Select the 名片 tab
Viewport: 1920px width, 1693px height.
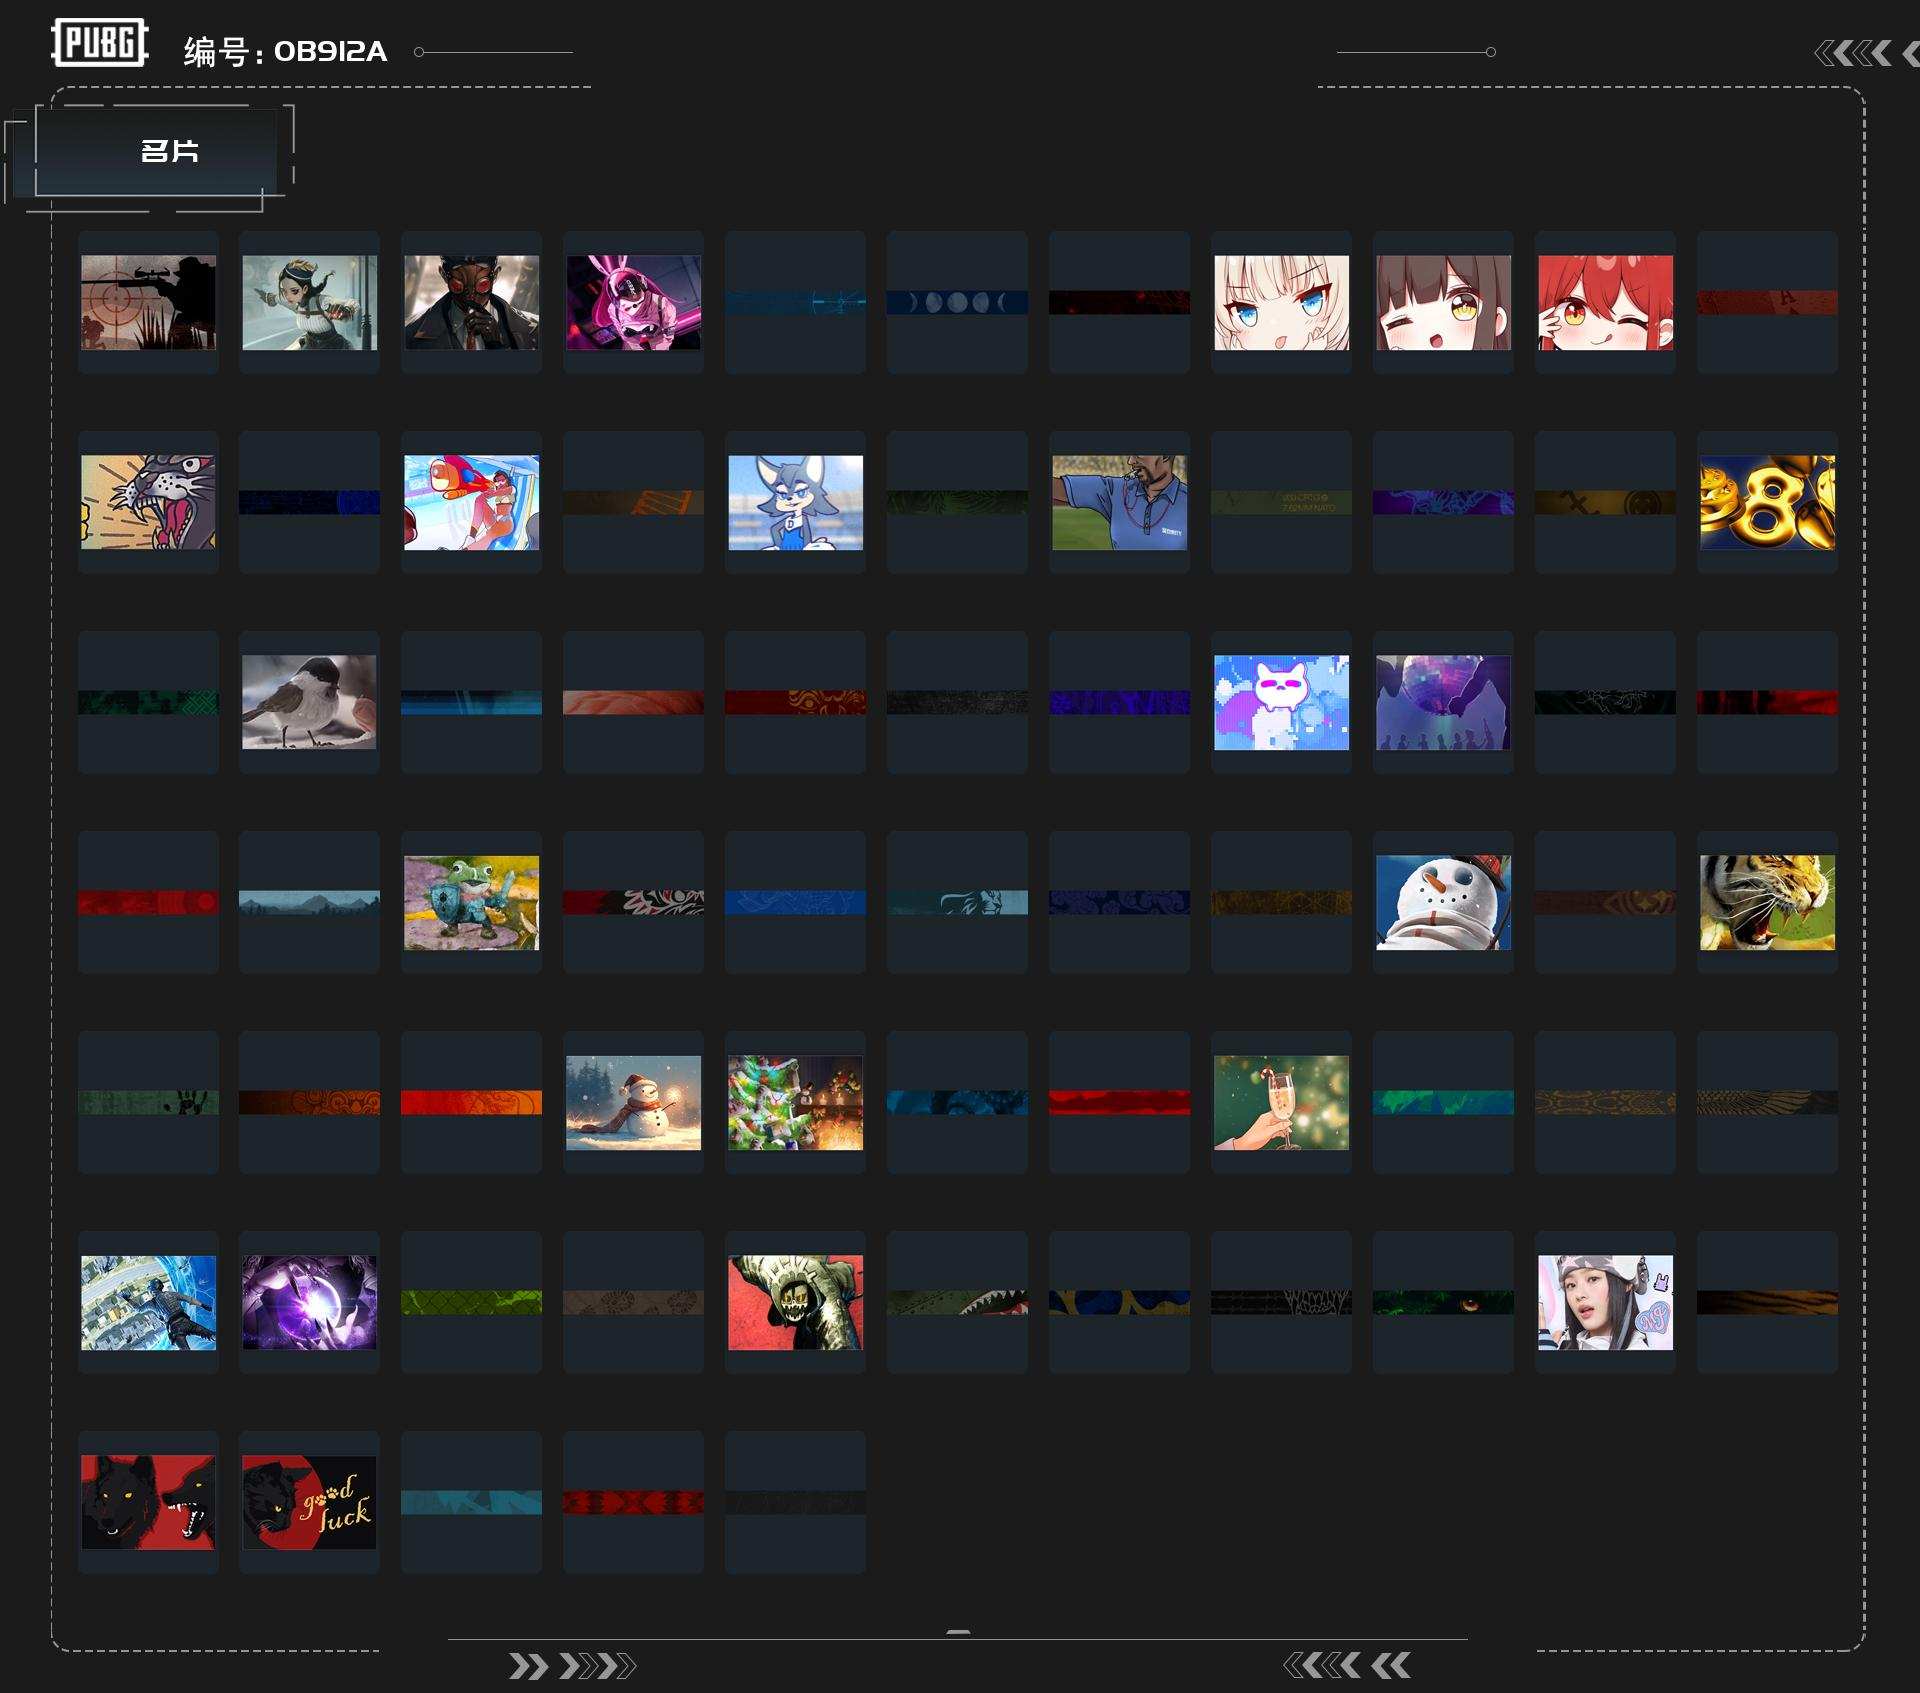coord(168,152)
